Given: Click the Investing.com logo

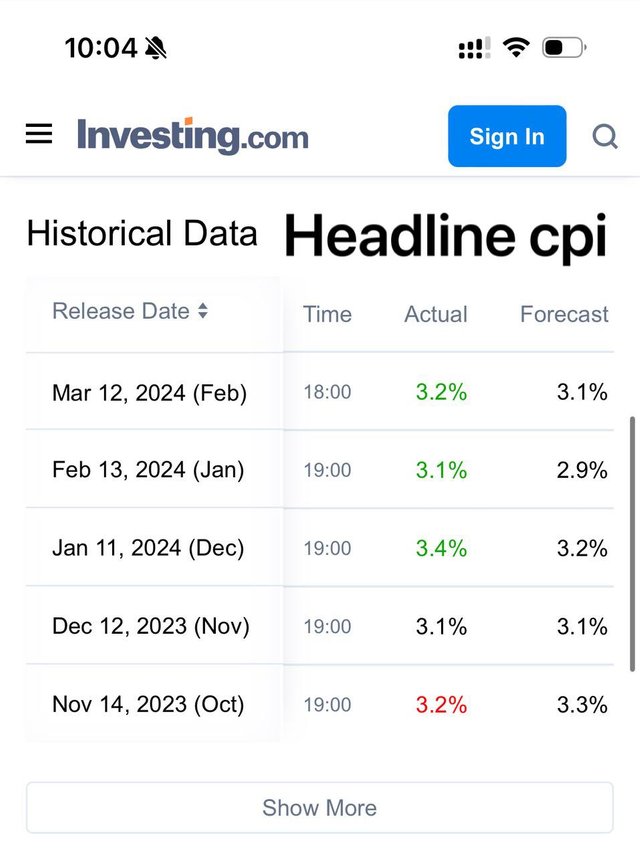Looking at the screenshot, I should [193, 136].
